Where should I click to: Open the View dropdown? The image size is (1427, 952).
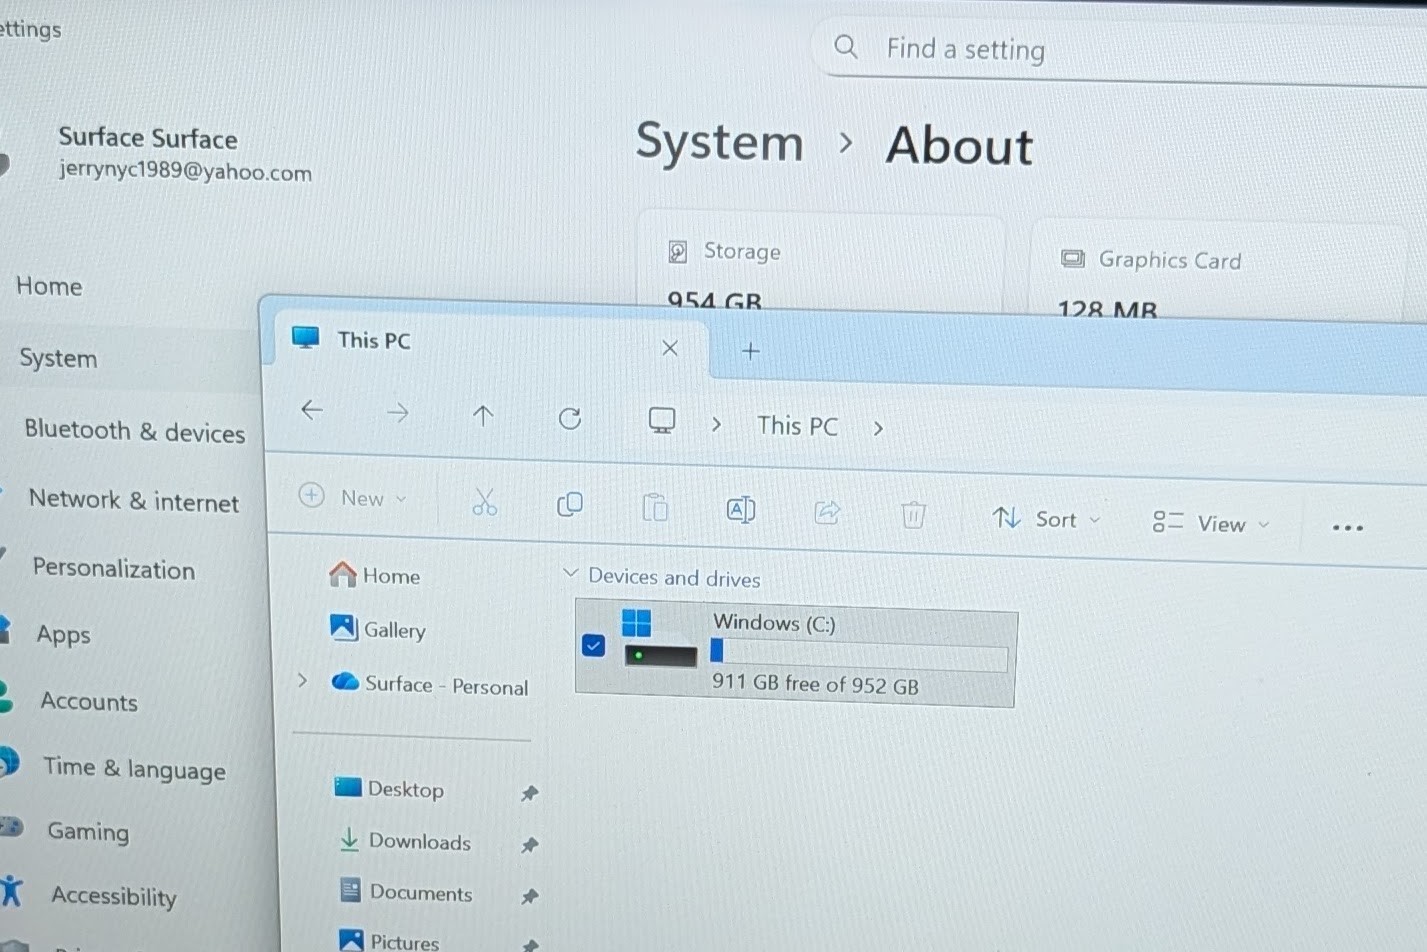pos(1211,523)
